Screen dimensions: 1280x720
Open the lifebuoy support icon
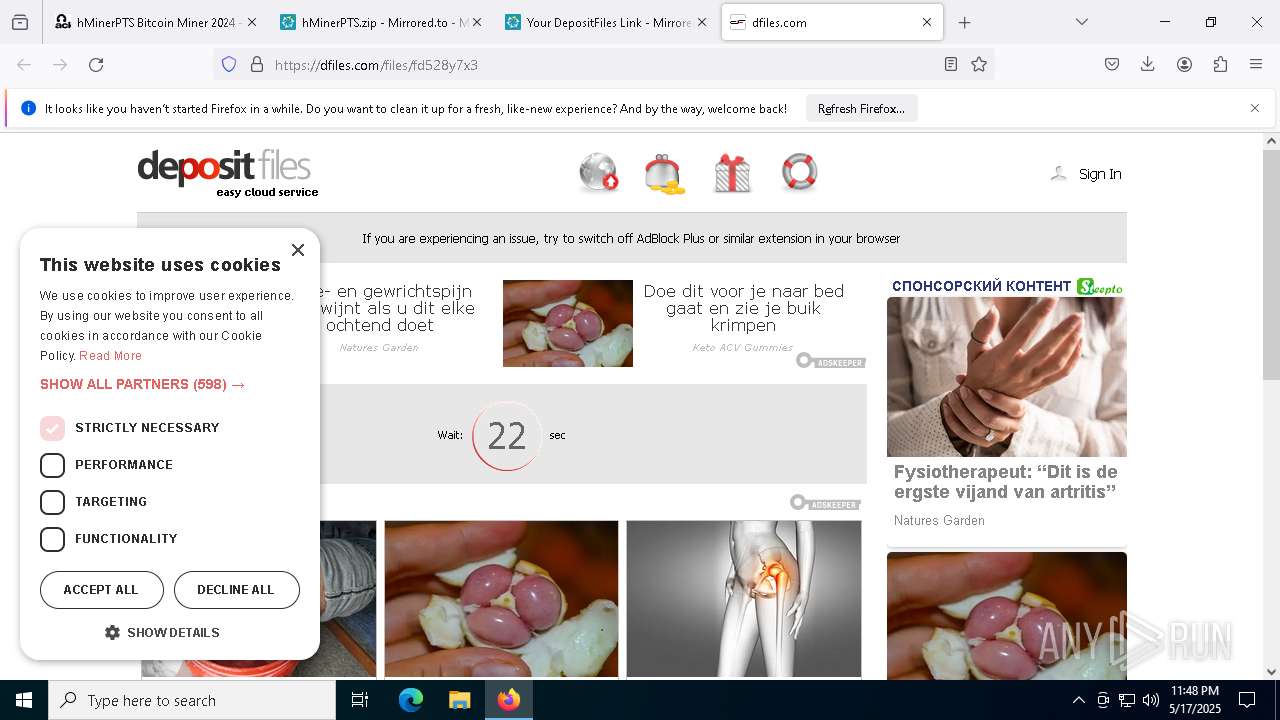(800, 172)
